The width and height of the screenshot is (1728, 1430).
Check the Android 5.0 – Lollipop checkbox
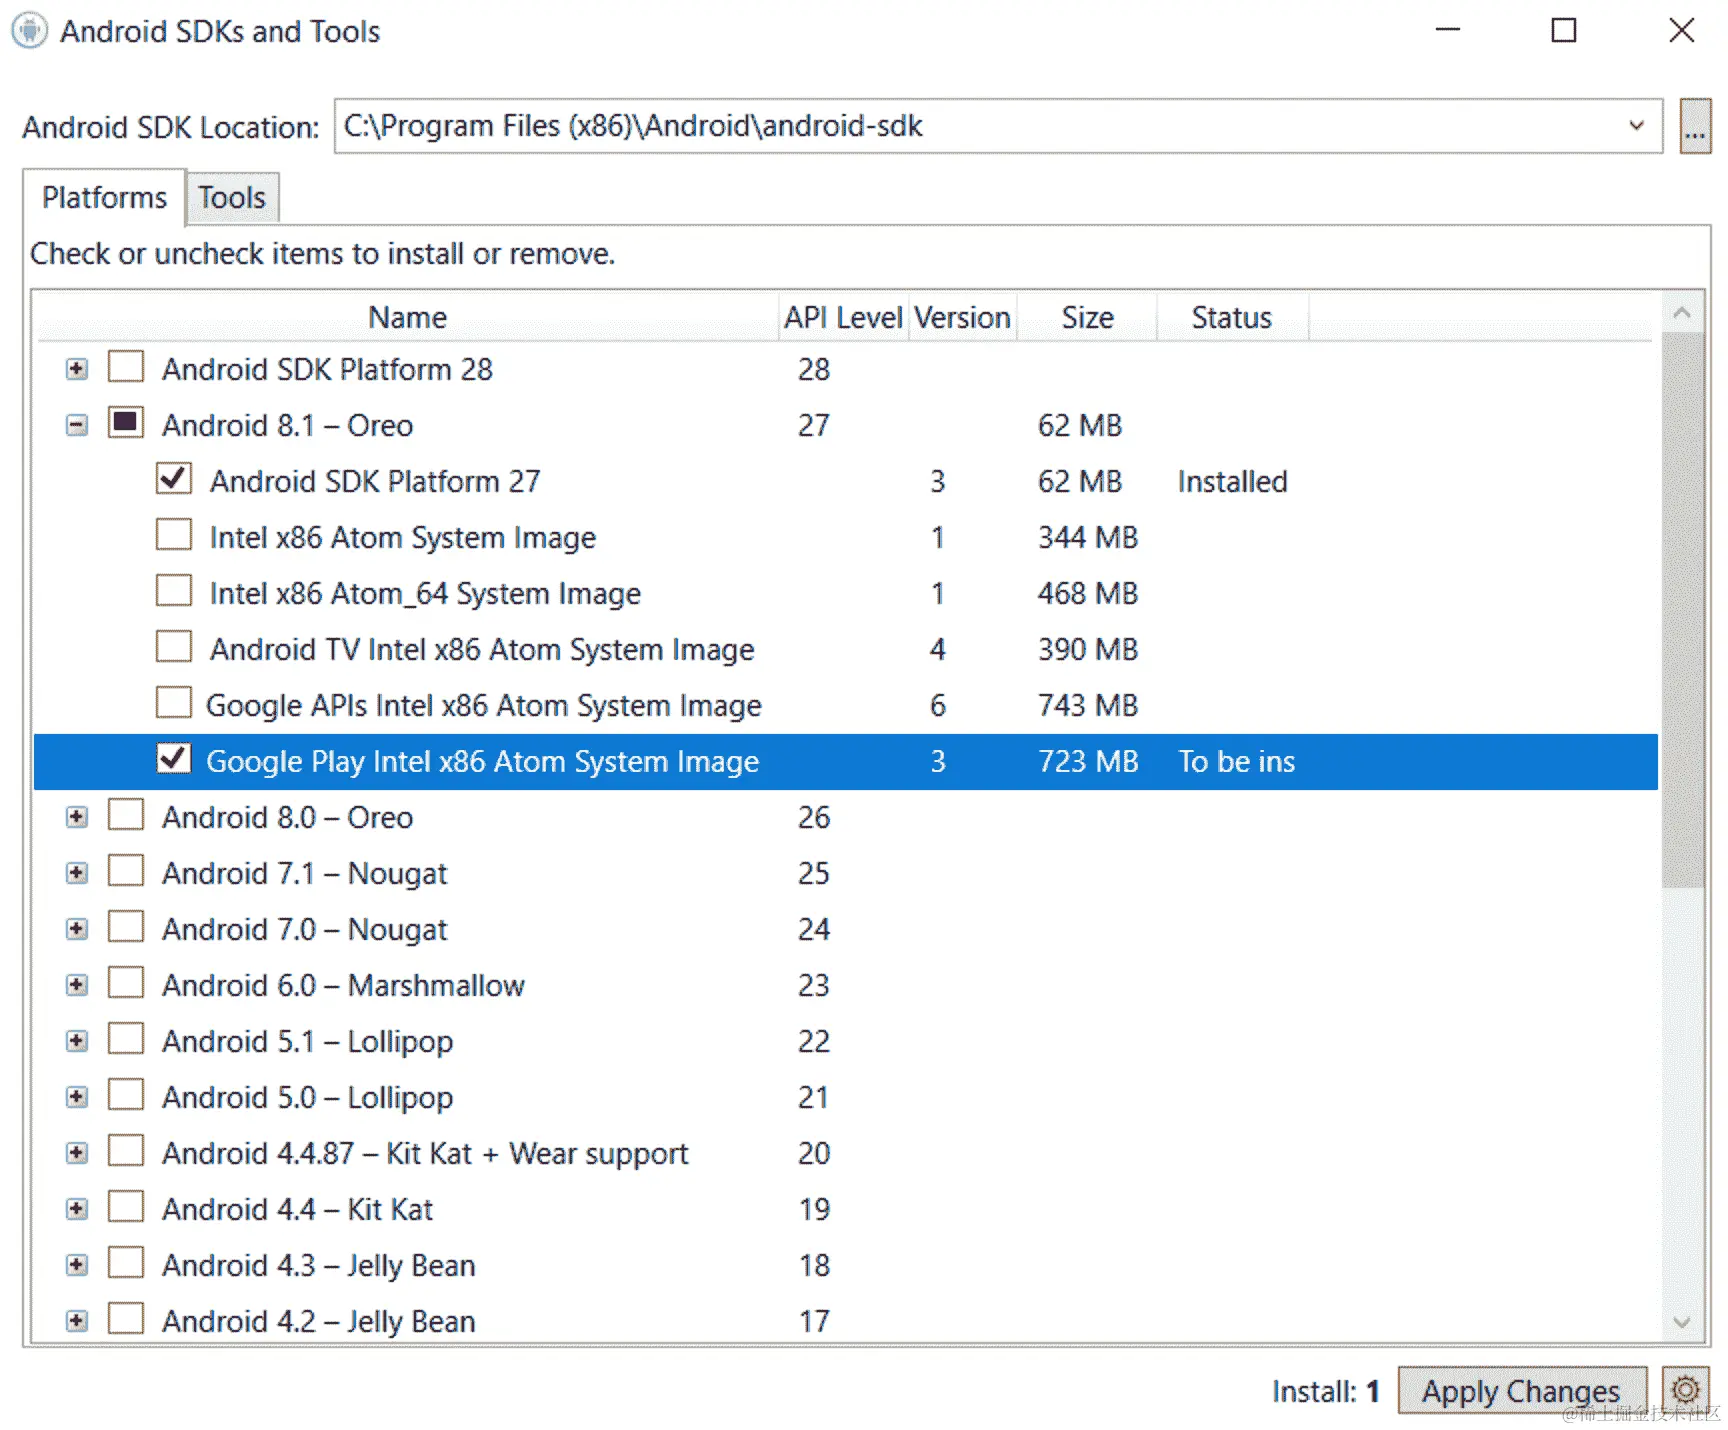pyautogui.click(x=126, y=1094)
